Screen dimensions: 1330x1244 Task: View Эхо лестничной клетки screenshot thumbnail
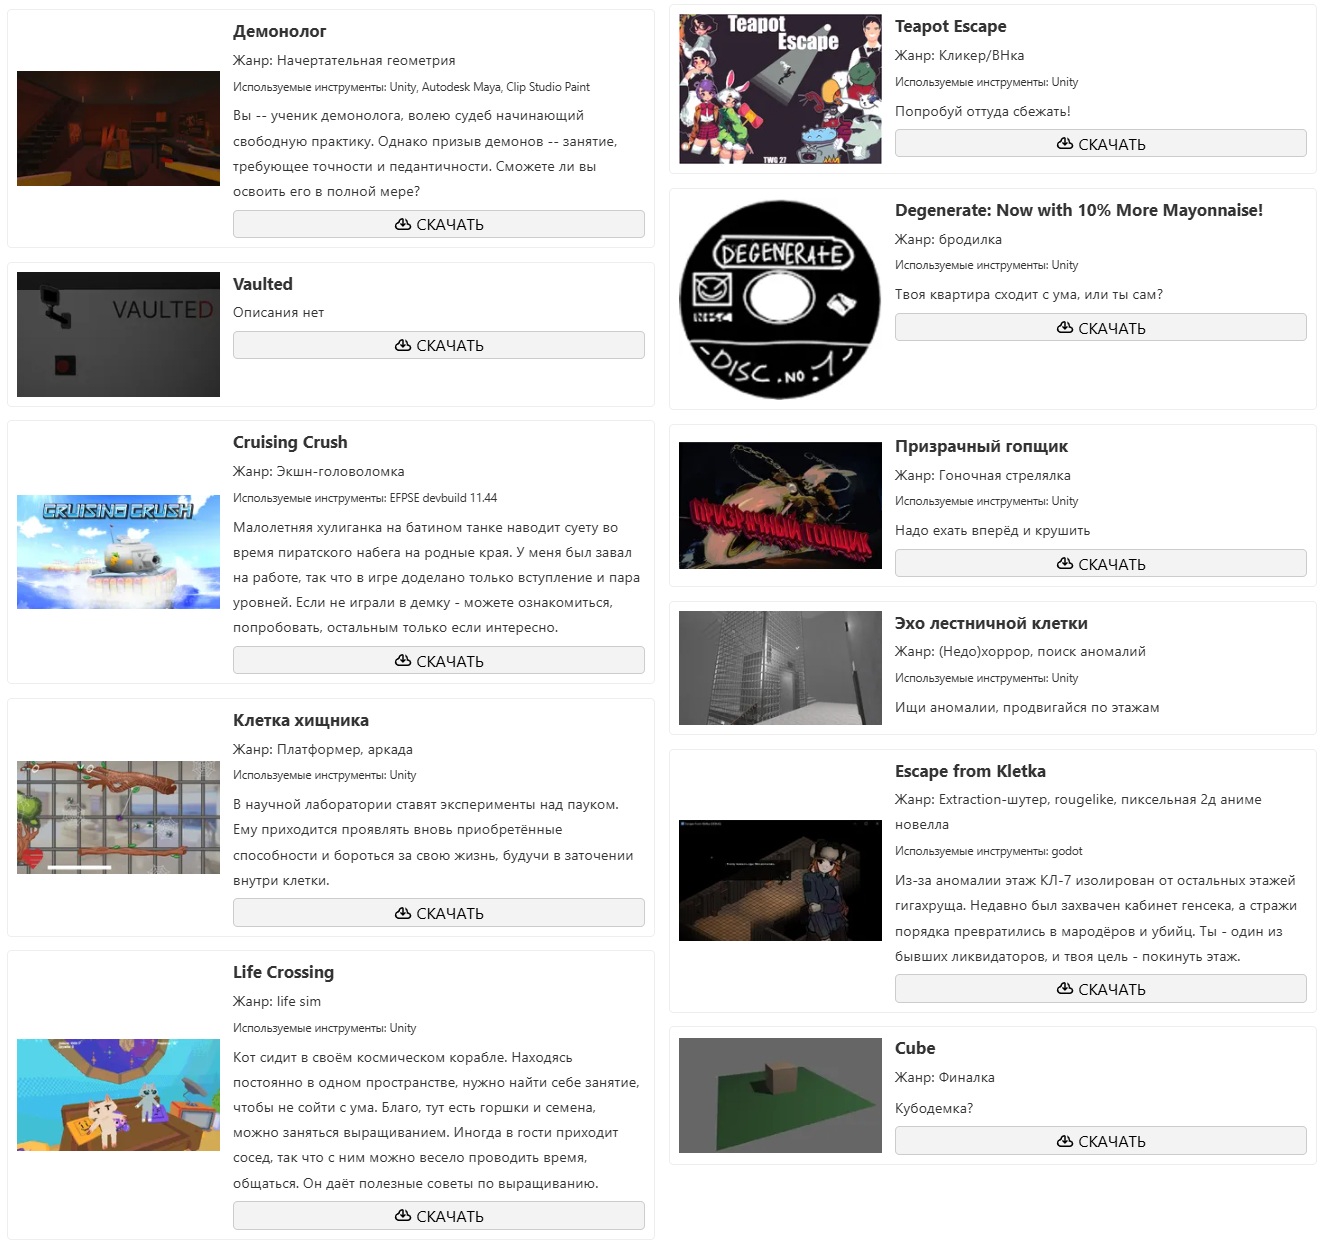coord(780,668)
